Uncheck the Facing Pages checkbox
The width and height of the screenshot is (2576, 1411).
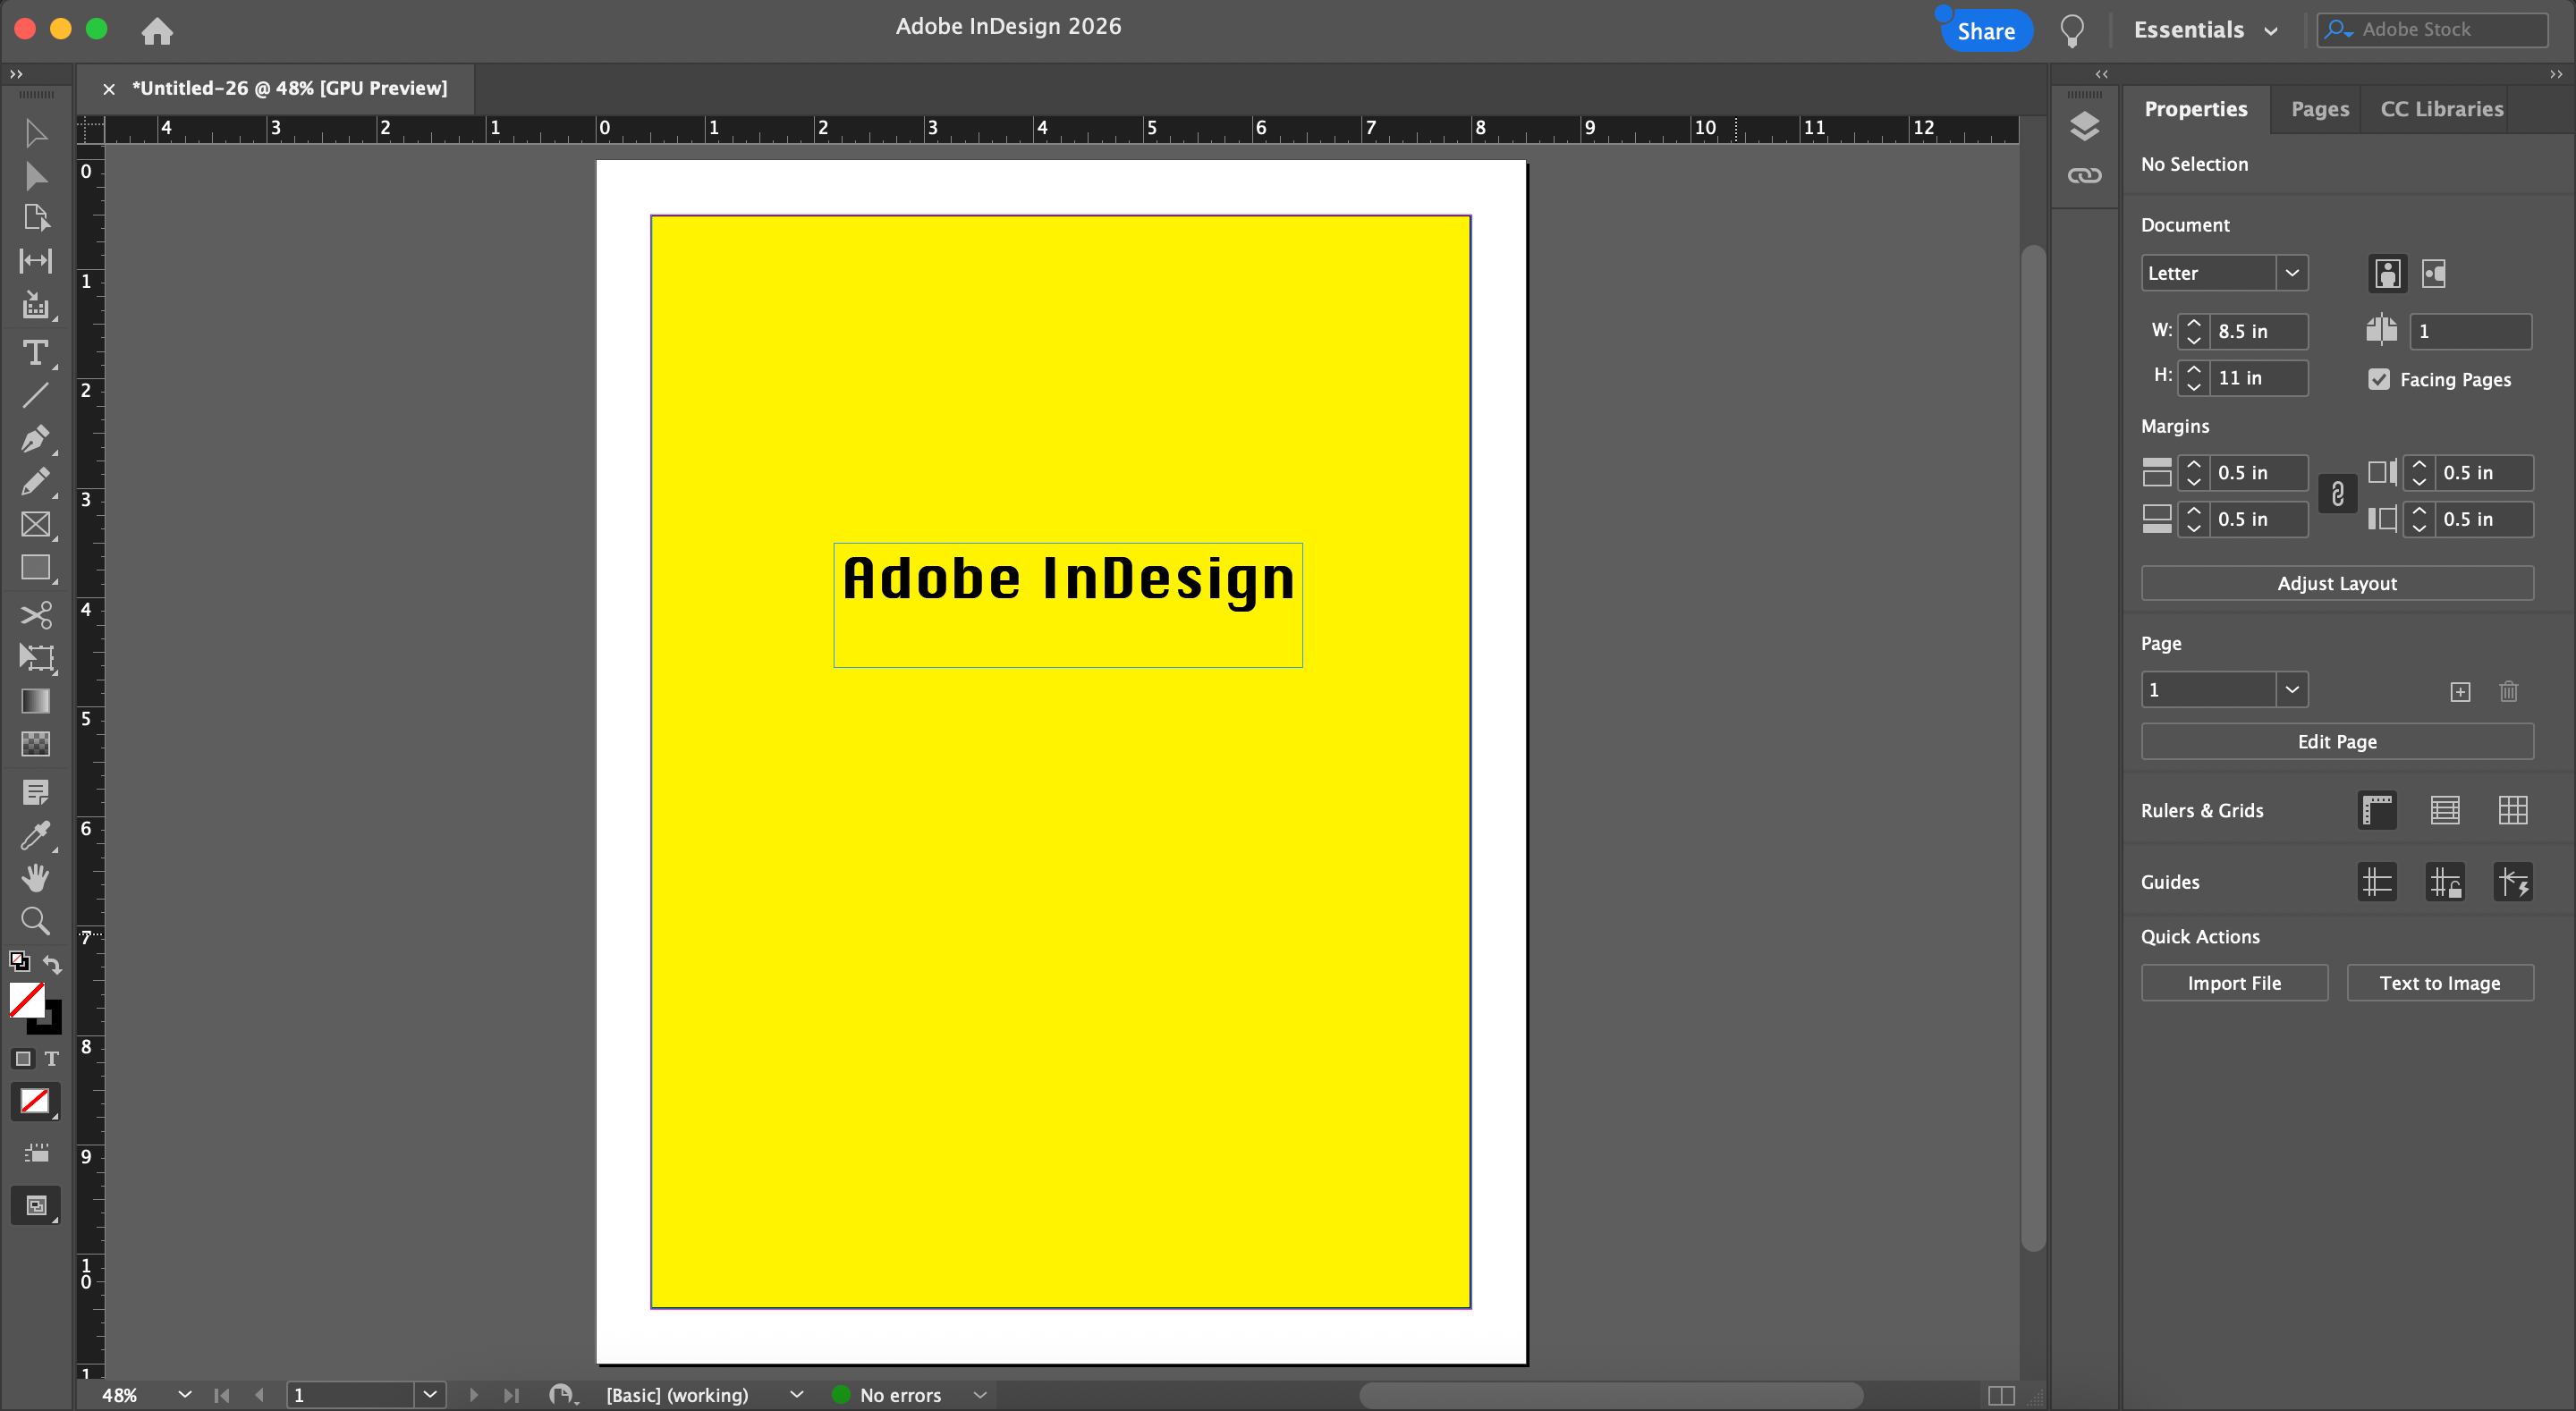[2379, 379]
